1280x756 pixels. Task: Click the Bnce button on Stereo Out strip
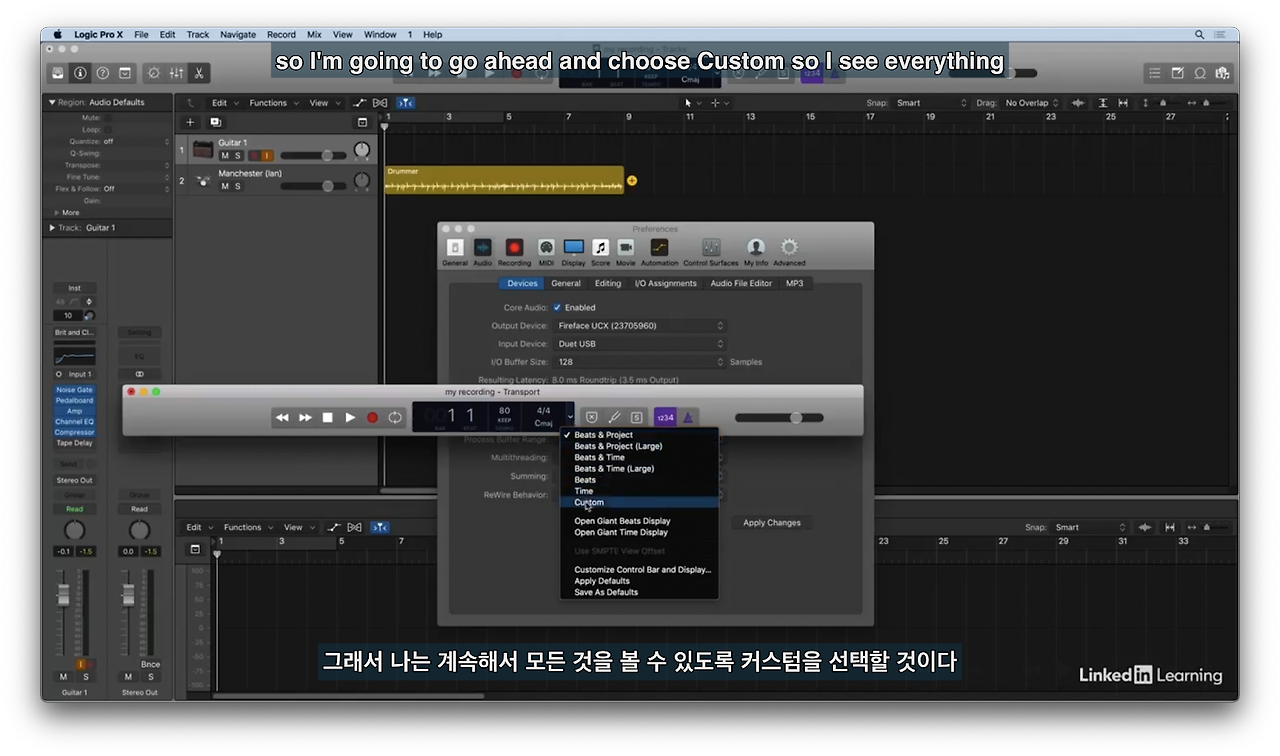tap(150, 665)
